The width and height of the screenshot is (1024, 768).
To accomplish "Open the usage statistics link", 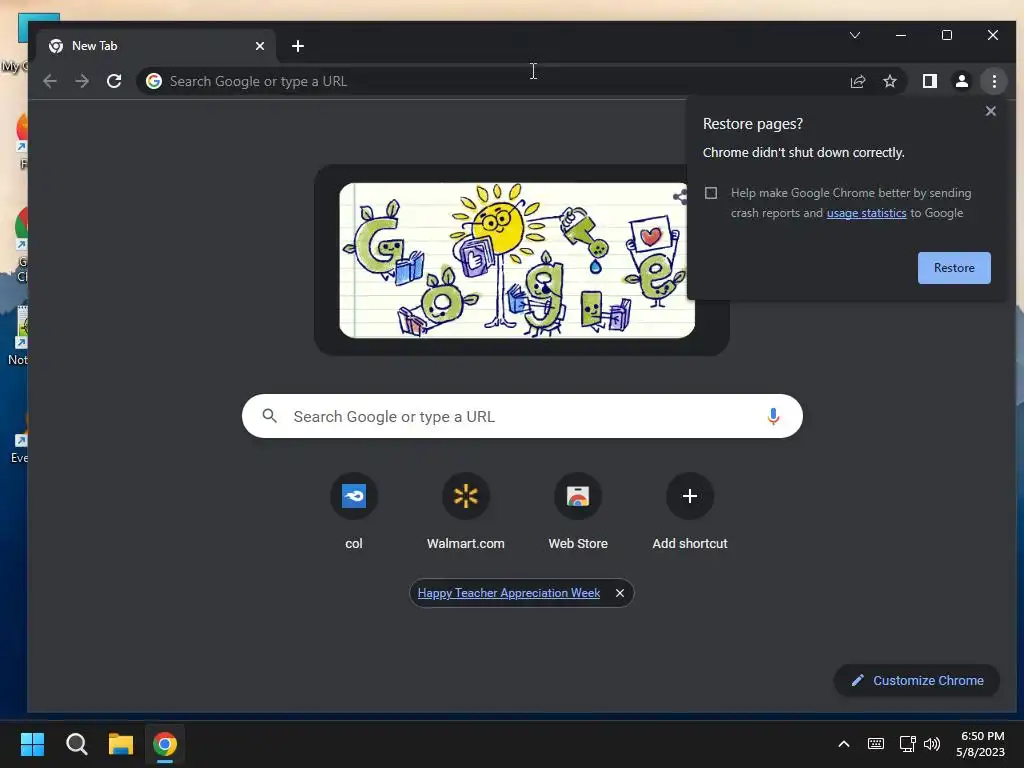I will click(866, 213).
